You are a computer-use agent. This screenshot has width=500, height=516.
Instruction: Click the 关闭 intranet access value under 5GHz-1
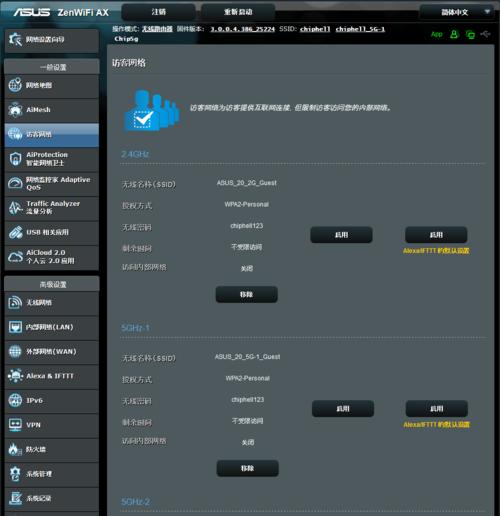pyautogui.click(x=248, y=442)
